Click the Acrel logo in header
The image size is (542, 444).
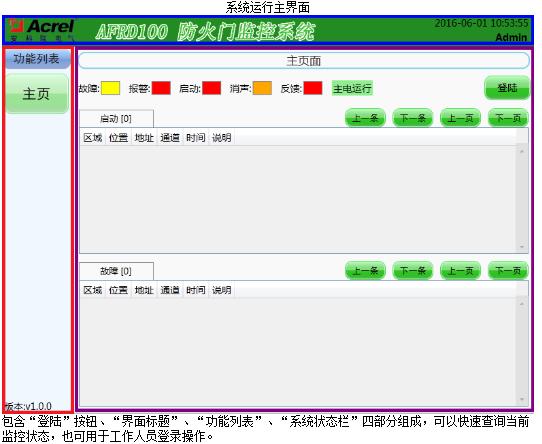41,30
